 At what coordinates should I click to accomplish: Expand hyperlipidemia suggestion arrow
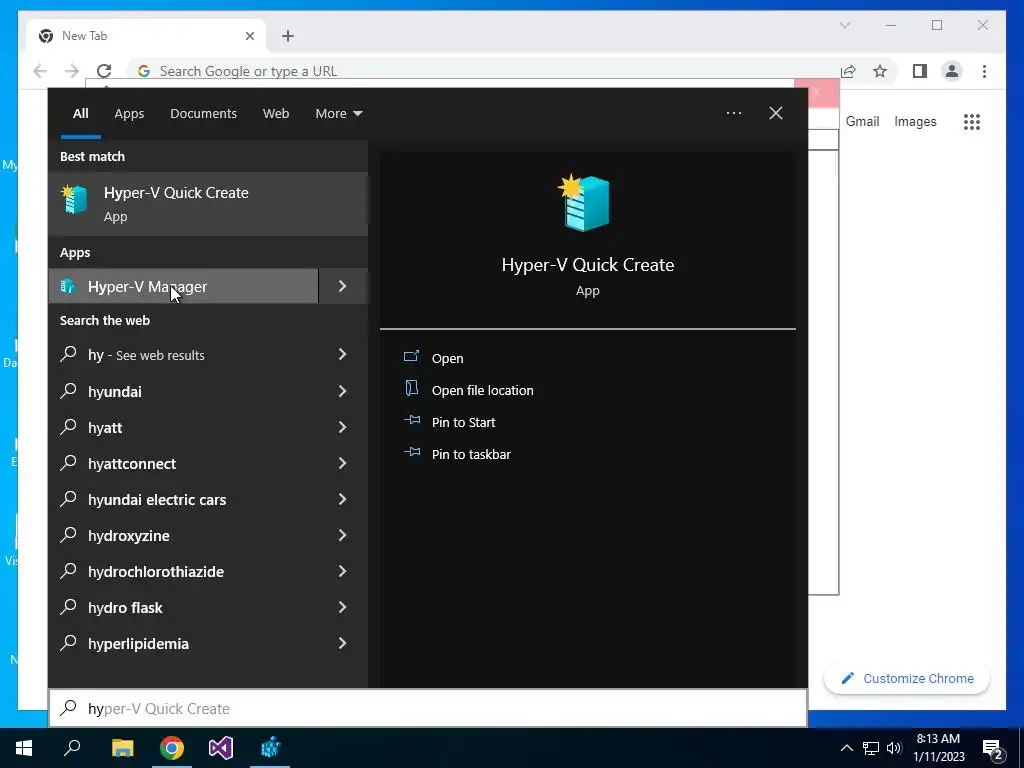pyautogui.click(x=342, y=643)
